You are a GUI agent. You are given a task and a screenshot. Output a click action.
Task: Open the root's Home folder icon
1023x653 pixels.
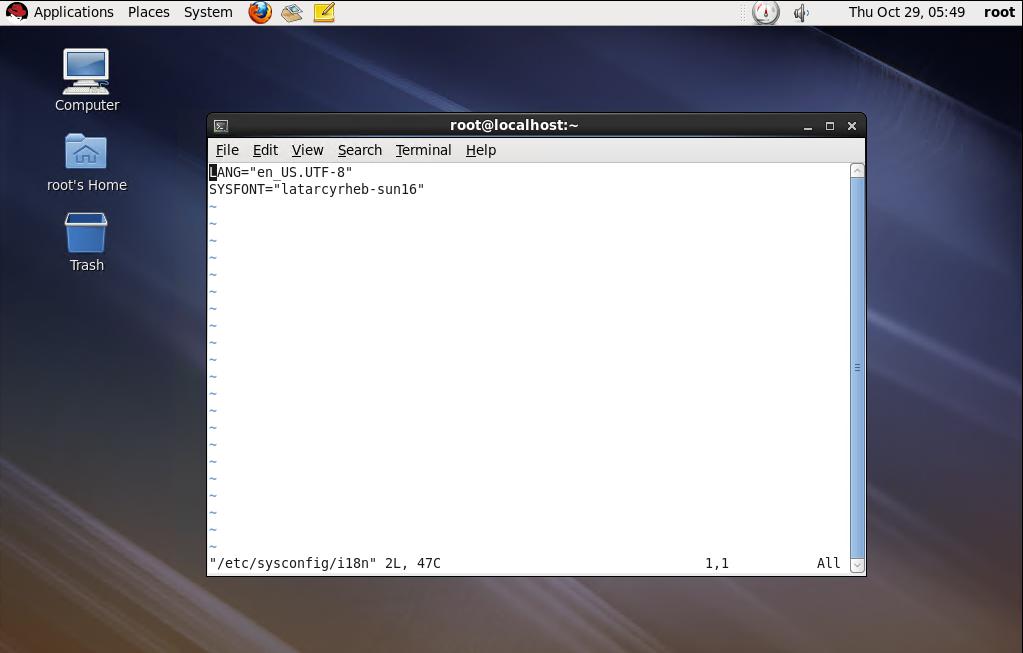86,162
